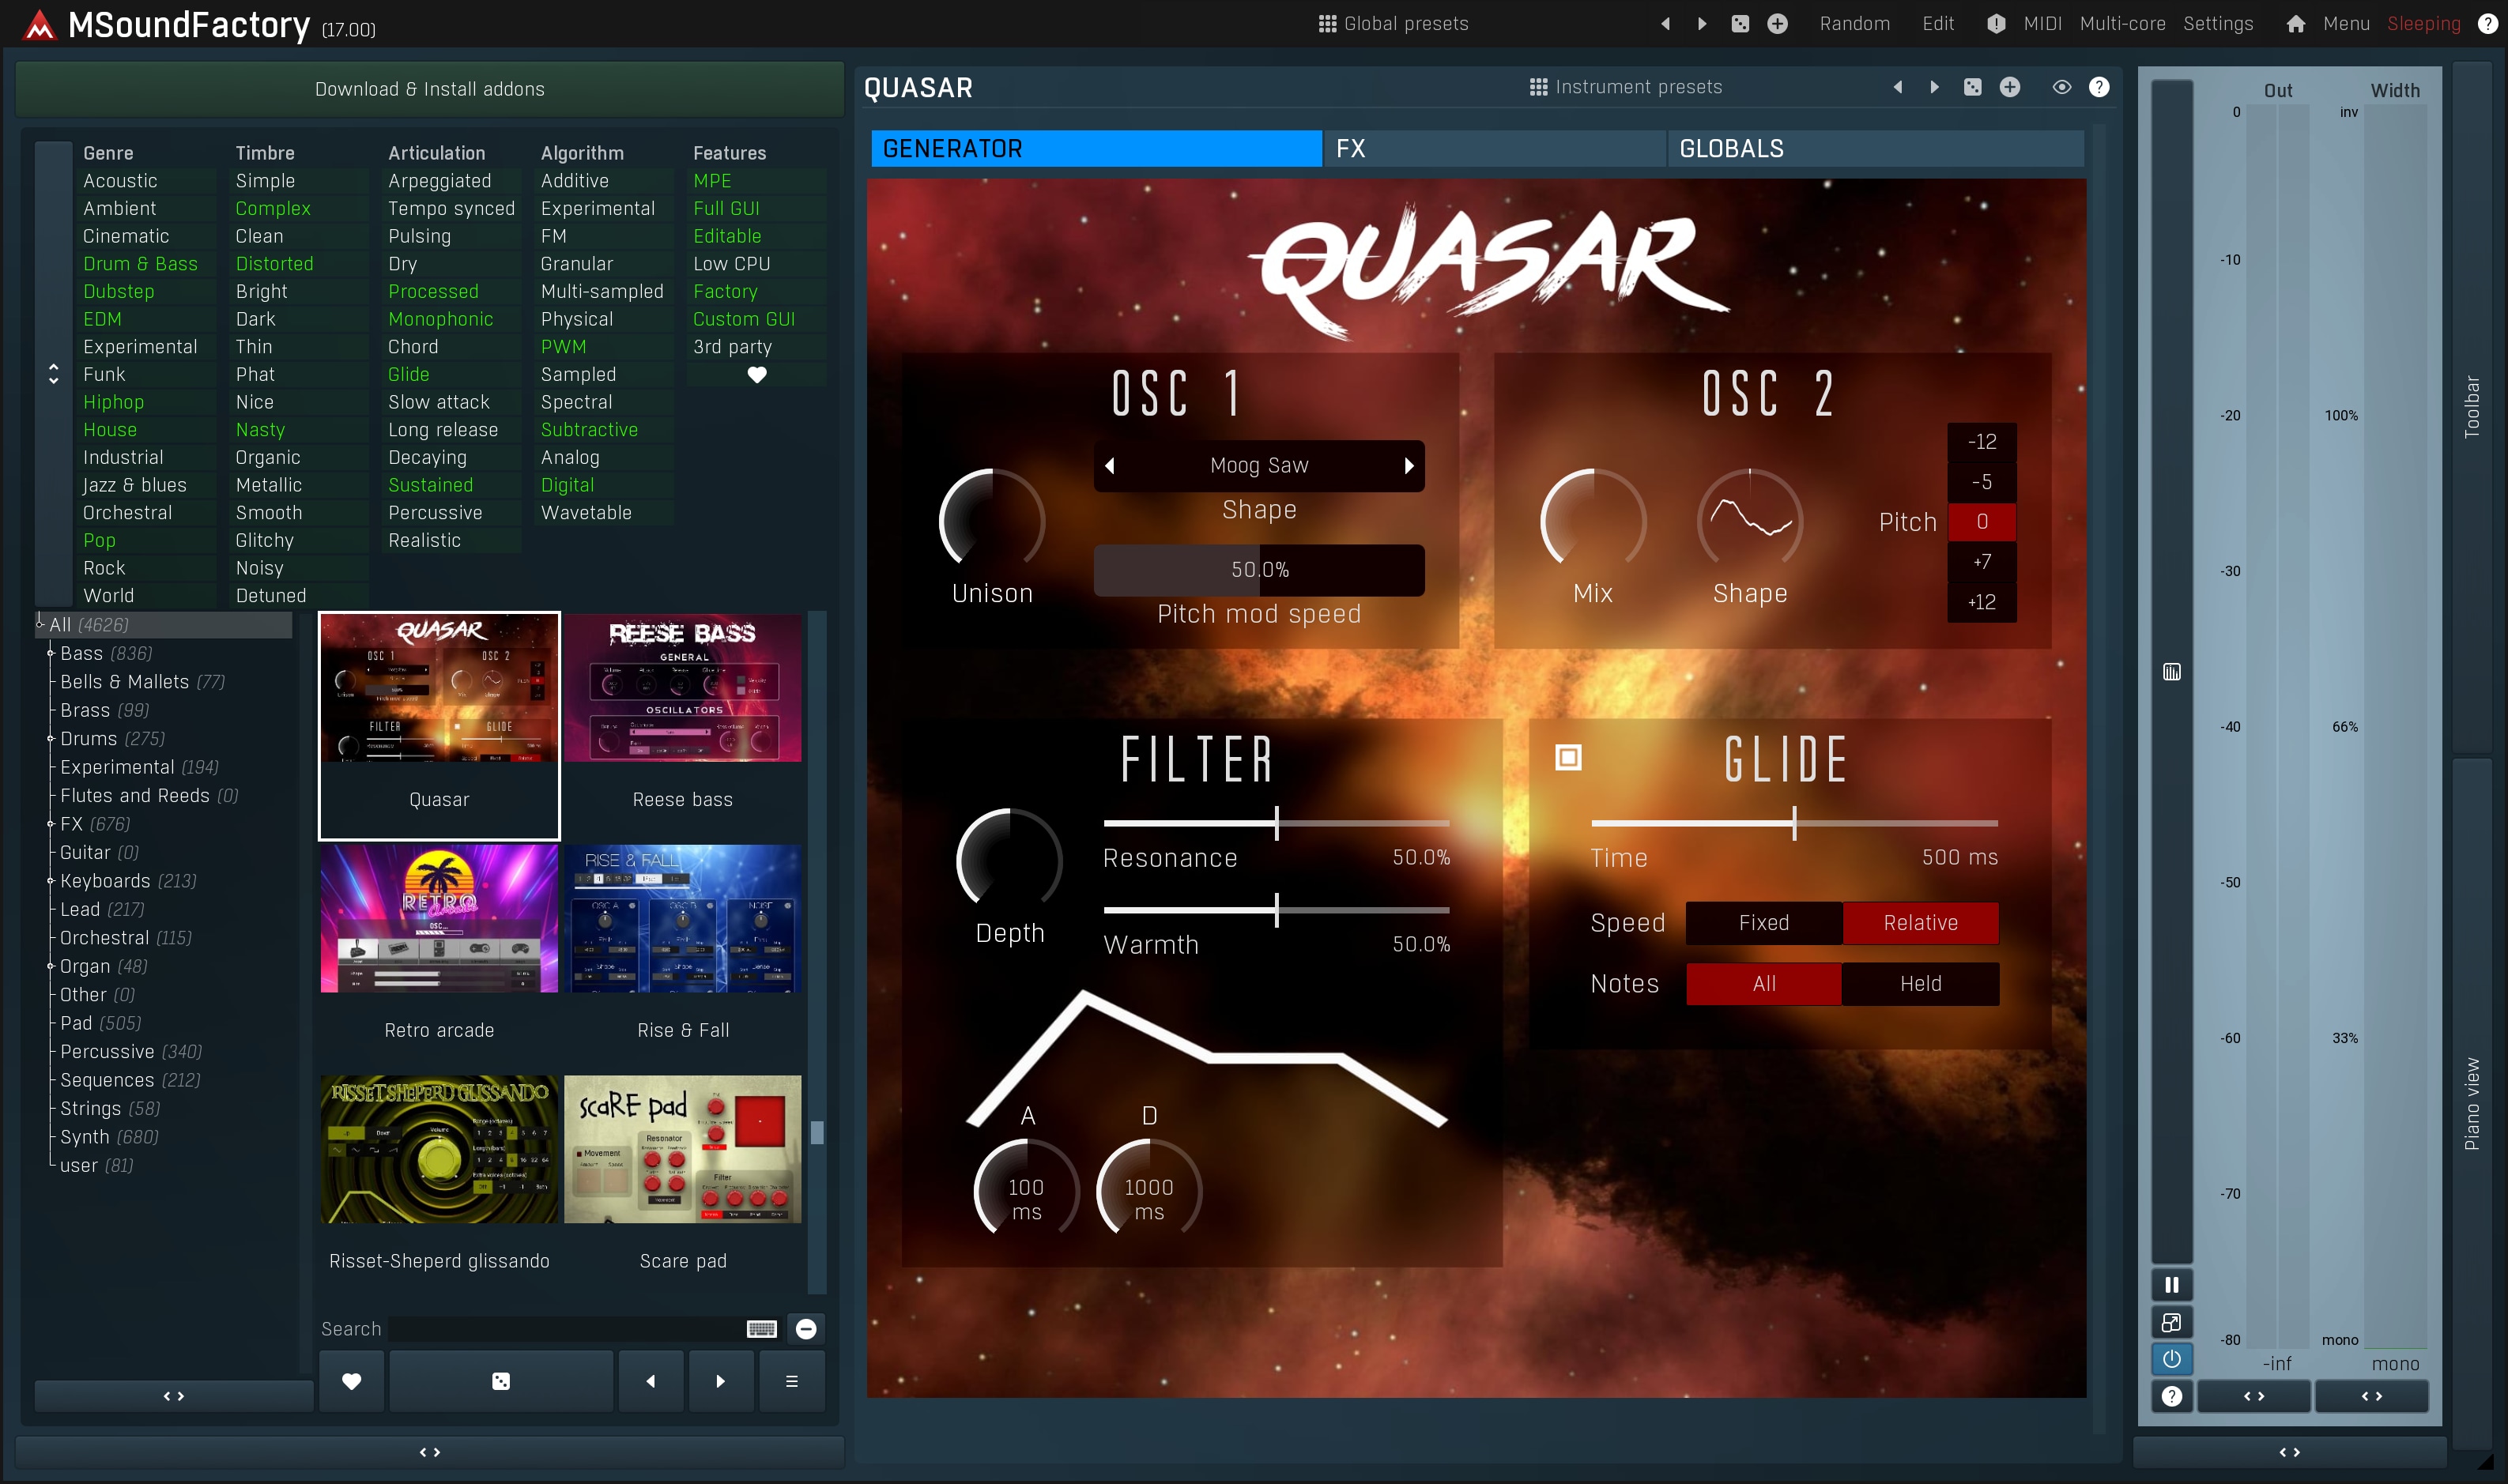Enable the Glide section checkbox
The width and height of the screenshot is (2508, 1484).
(1568, 758)
